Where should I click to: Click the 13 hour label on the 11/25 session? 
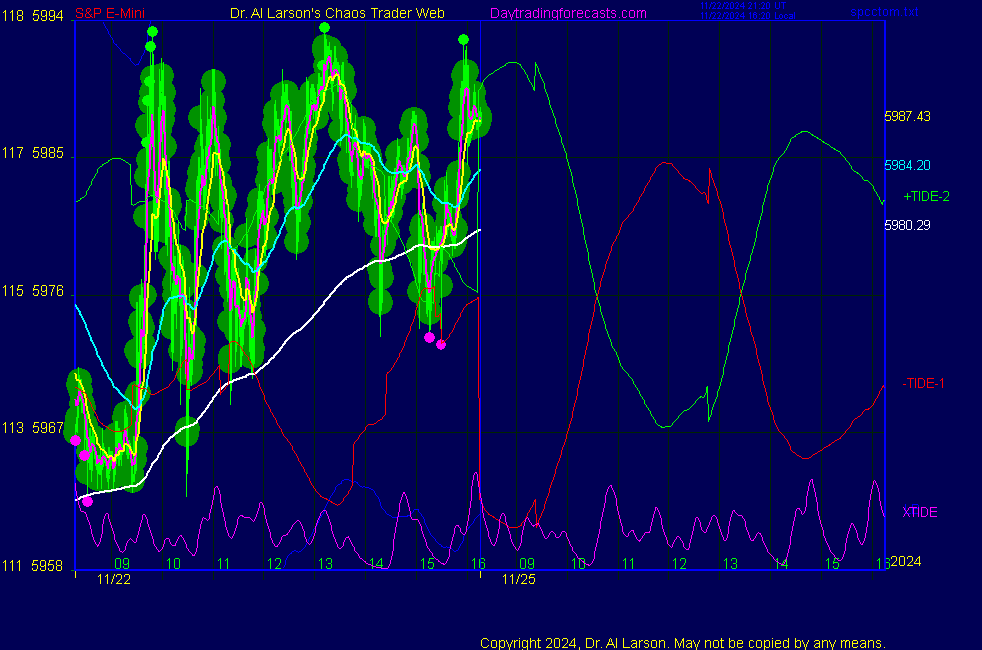click(x=730, y=564)
